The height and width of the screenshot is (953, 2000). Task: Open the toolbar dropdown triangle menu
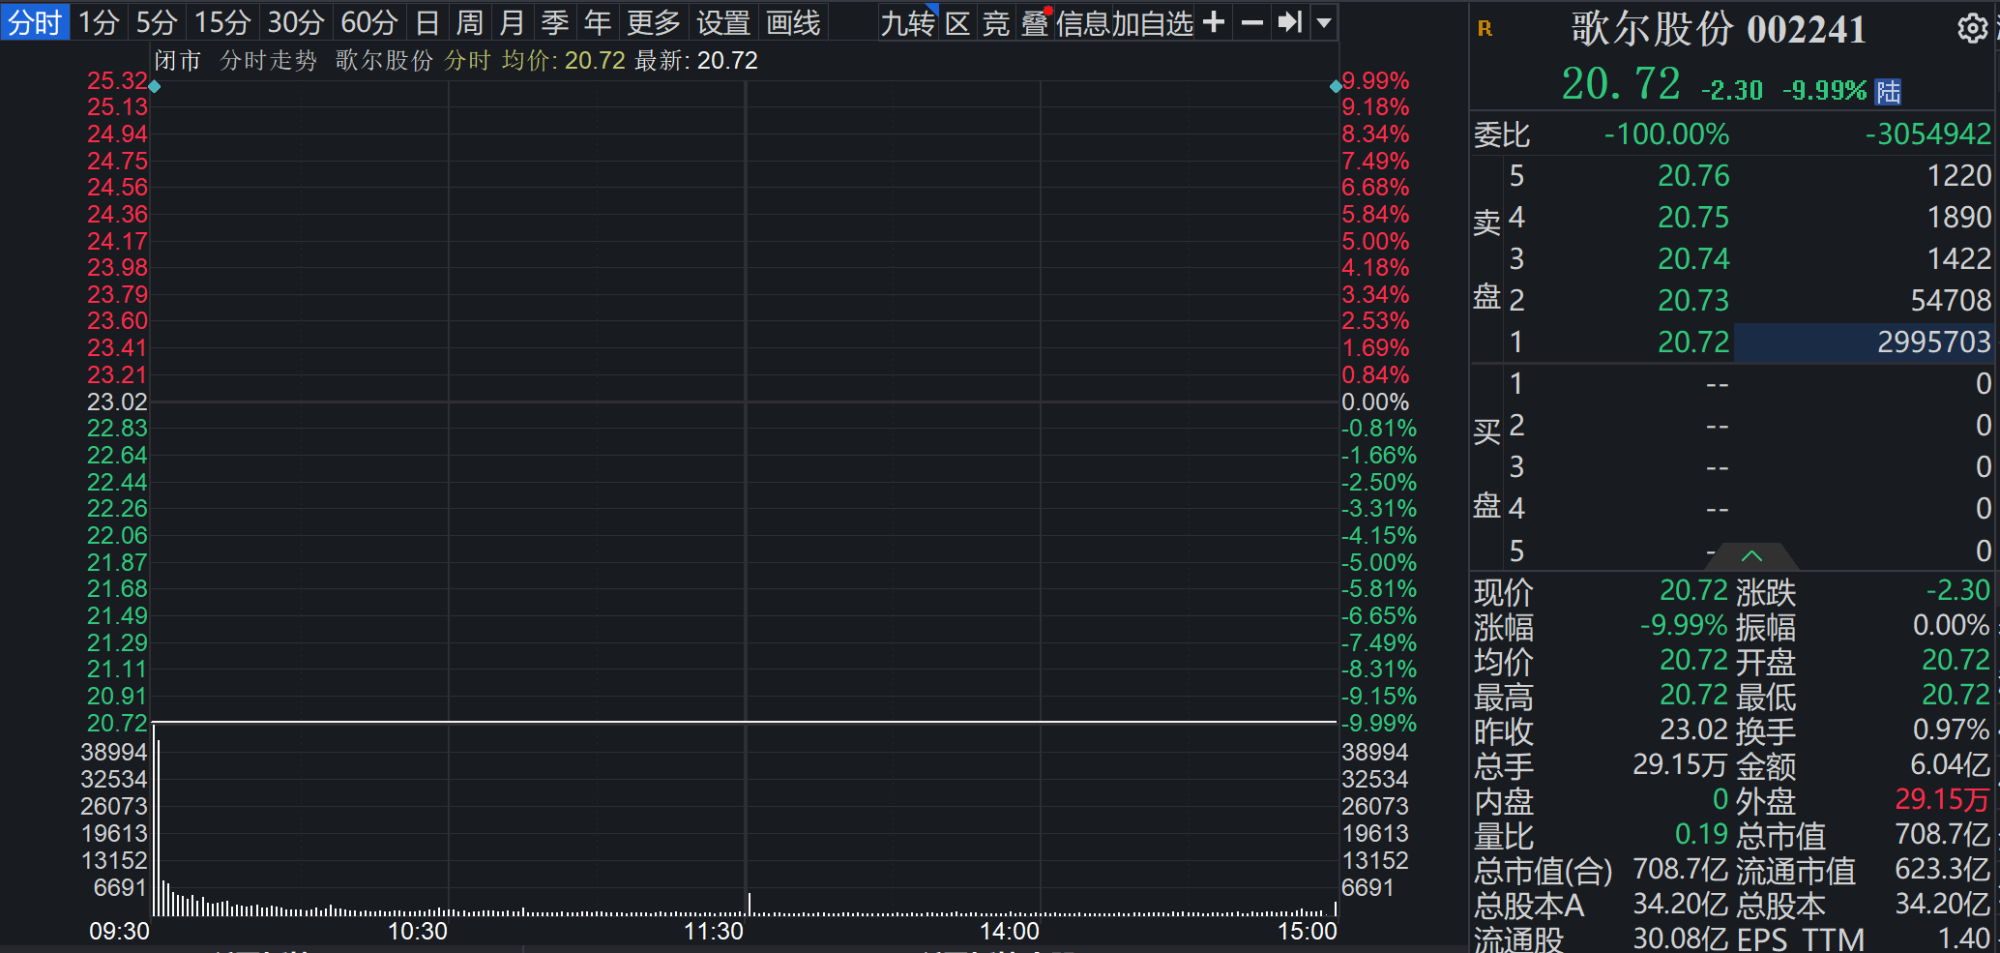1324,22
